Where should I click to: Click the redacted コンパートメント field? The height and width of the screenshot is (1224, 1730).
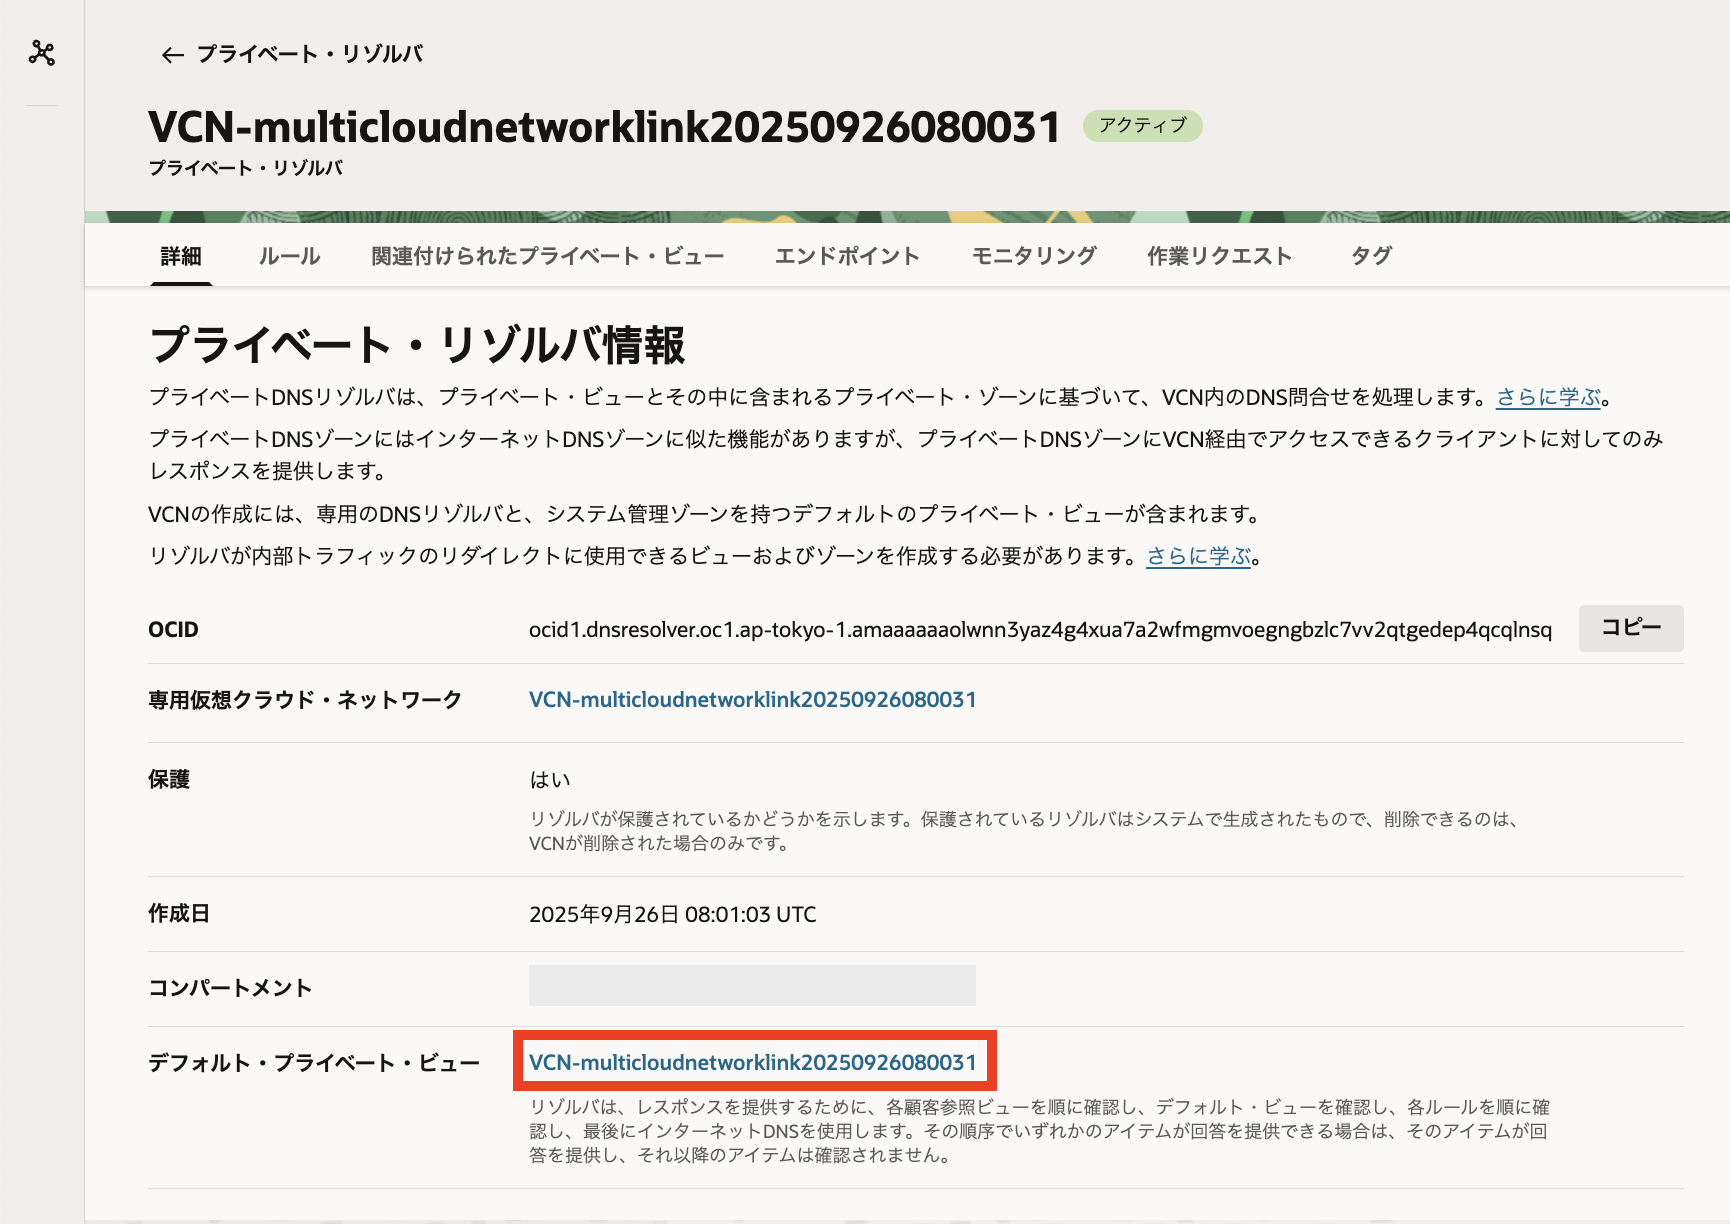(752, 985)
